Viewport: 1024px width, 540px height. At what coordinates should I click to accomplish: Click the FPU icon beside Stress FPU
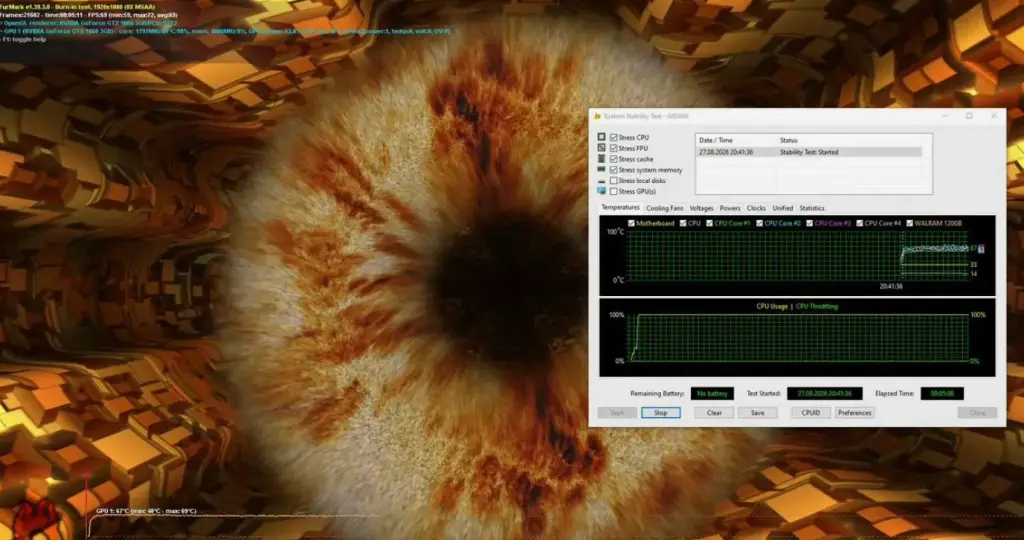point(601,148)
